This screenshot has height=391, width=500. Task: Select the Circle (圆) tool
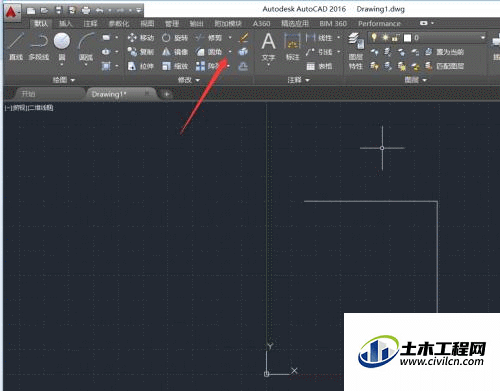(x=62, y=45)
